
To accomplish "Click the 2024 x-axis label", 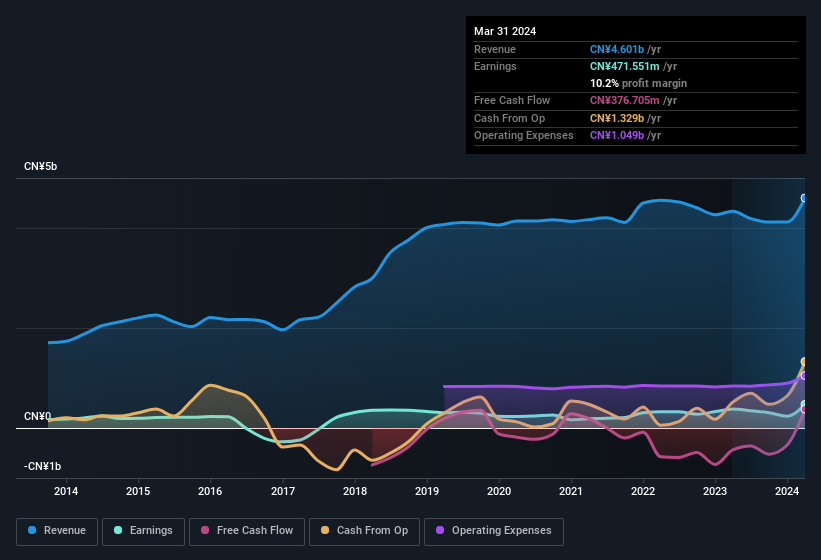I will coord(787,491).
